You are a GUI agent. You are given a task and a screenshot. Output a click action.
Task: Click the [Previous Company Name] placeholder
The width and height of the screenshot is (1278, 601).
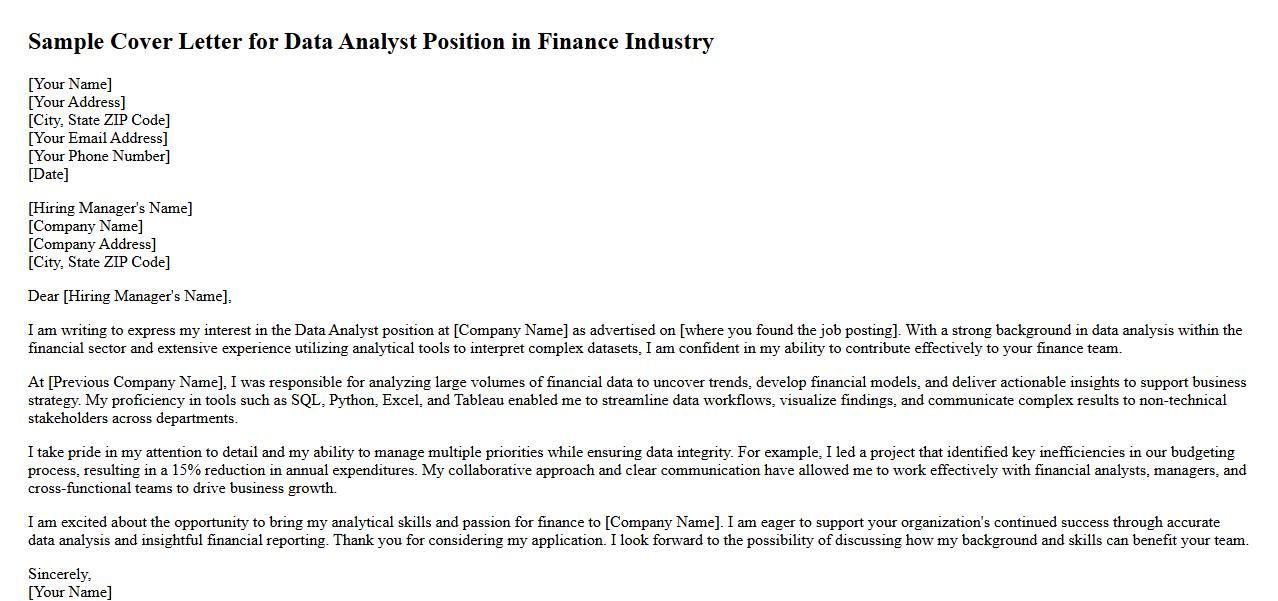(137, 382)
